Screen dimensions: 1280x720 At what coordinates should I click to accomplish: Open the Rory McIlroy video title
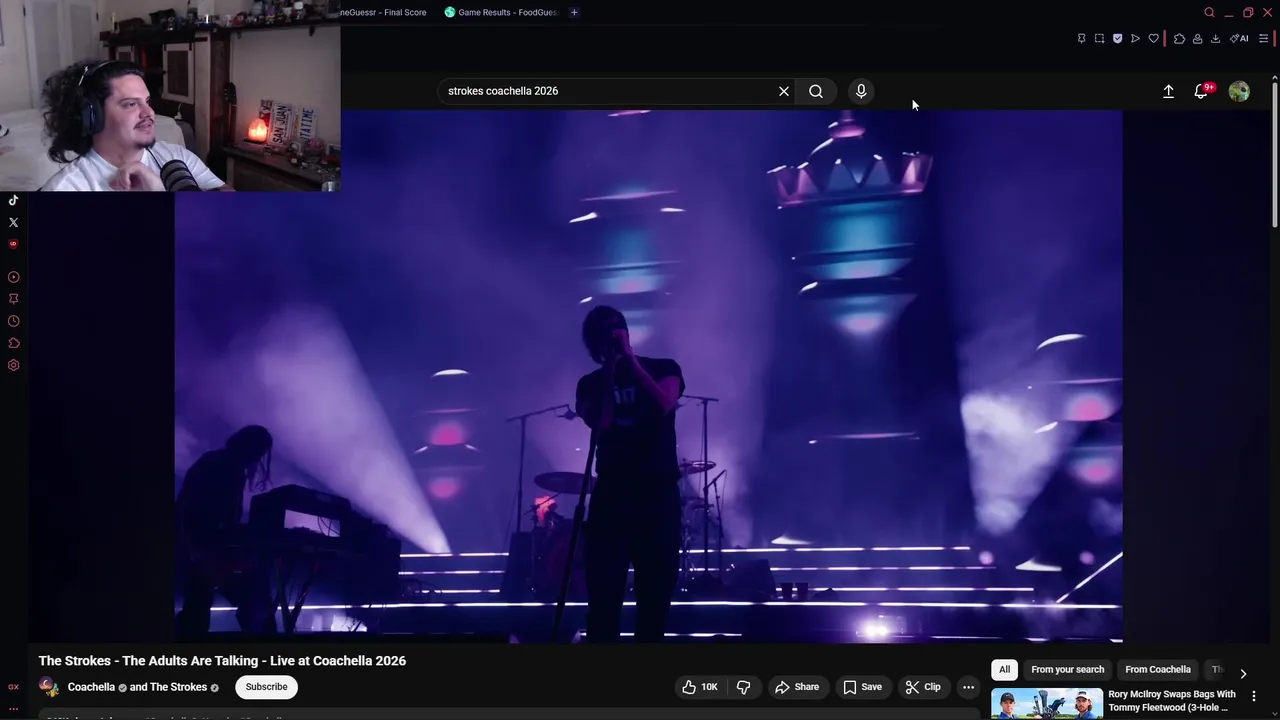[x=1172, y=701]
